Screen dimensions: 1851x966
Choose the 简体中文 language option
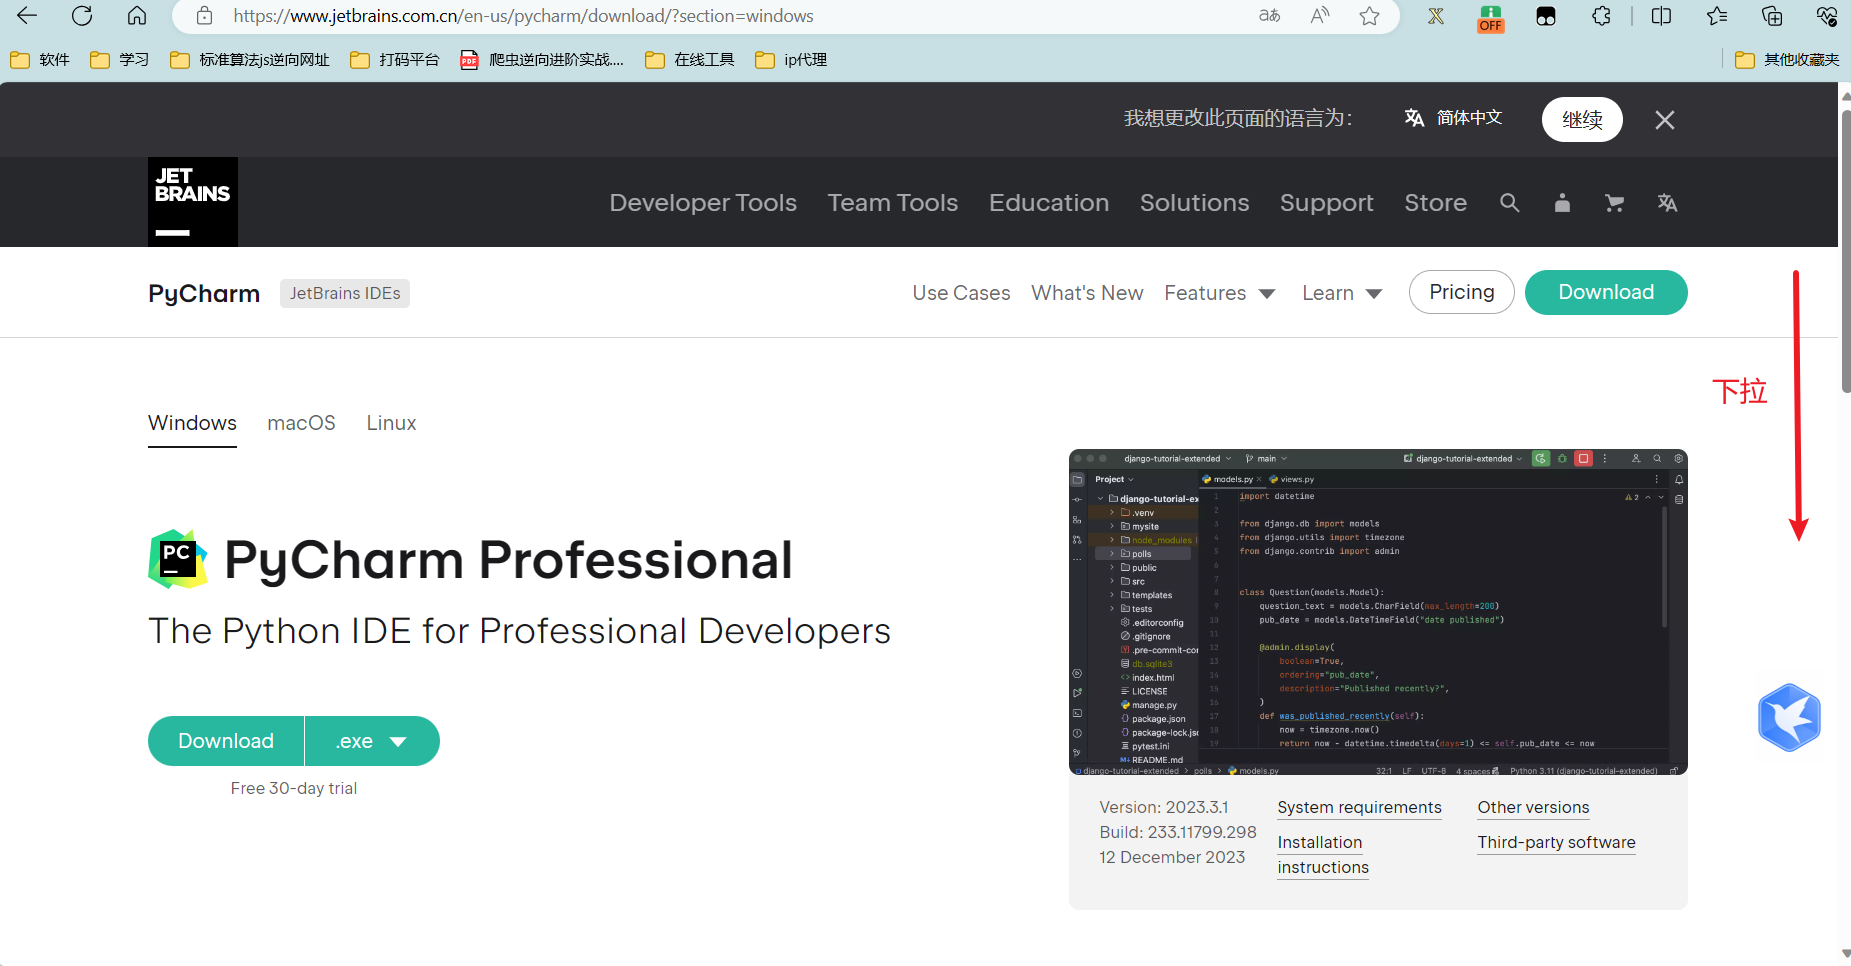click(1454, 118)
